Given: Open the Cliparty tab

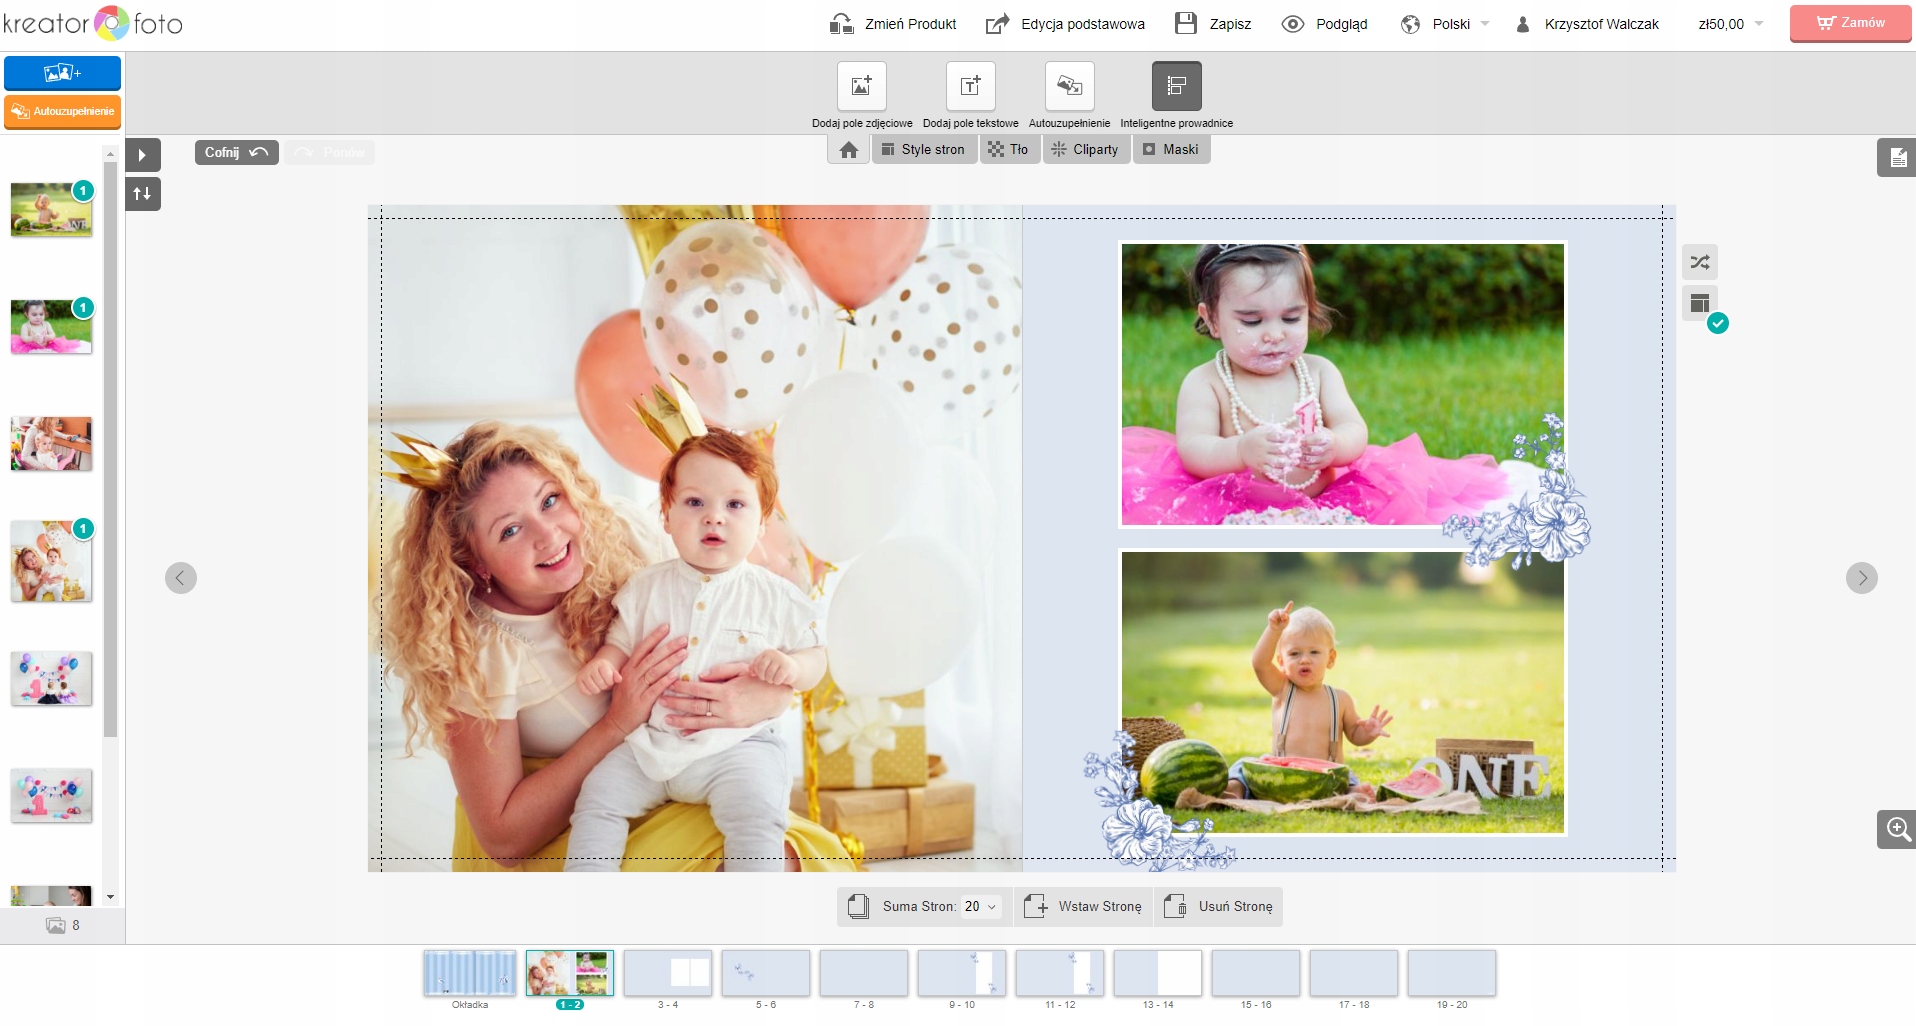Looking at the screenshot, I should pyautogui.click(x=1086, y=150).
